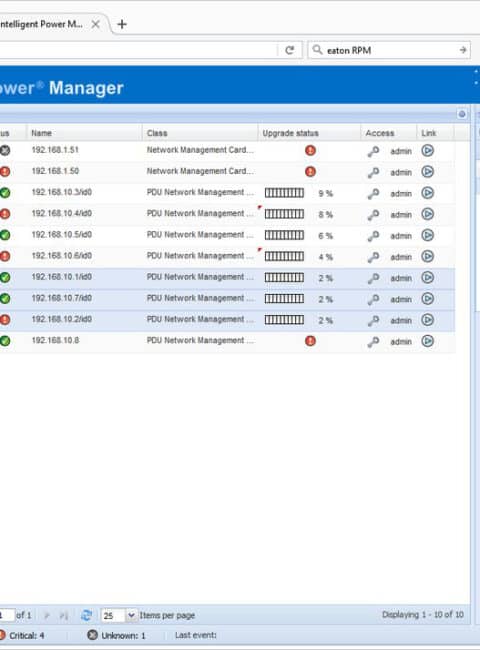Open link icon for 192.168.10.8

tap(427, 341)
